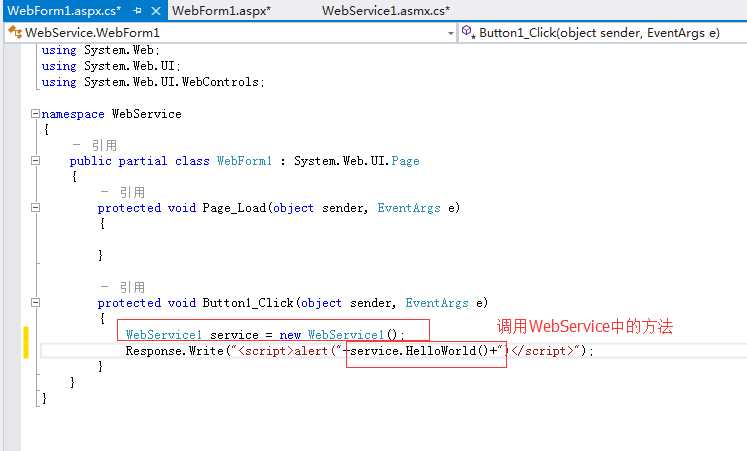The width and height of the screenshot is (747, 451).
Task: Click the 'WebService' namespace name
Action: (147, 114)
